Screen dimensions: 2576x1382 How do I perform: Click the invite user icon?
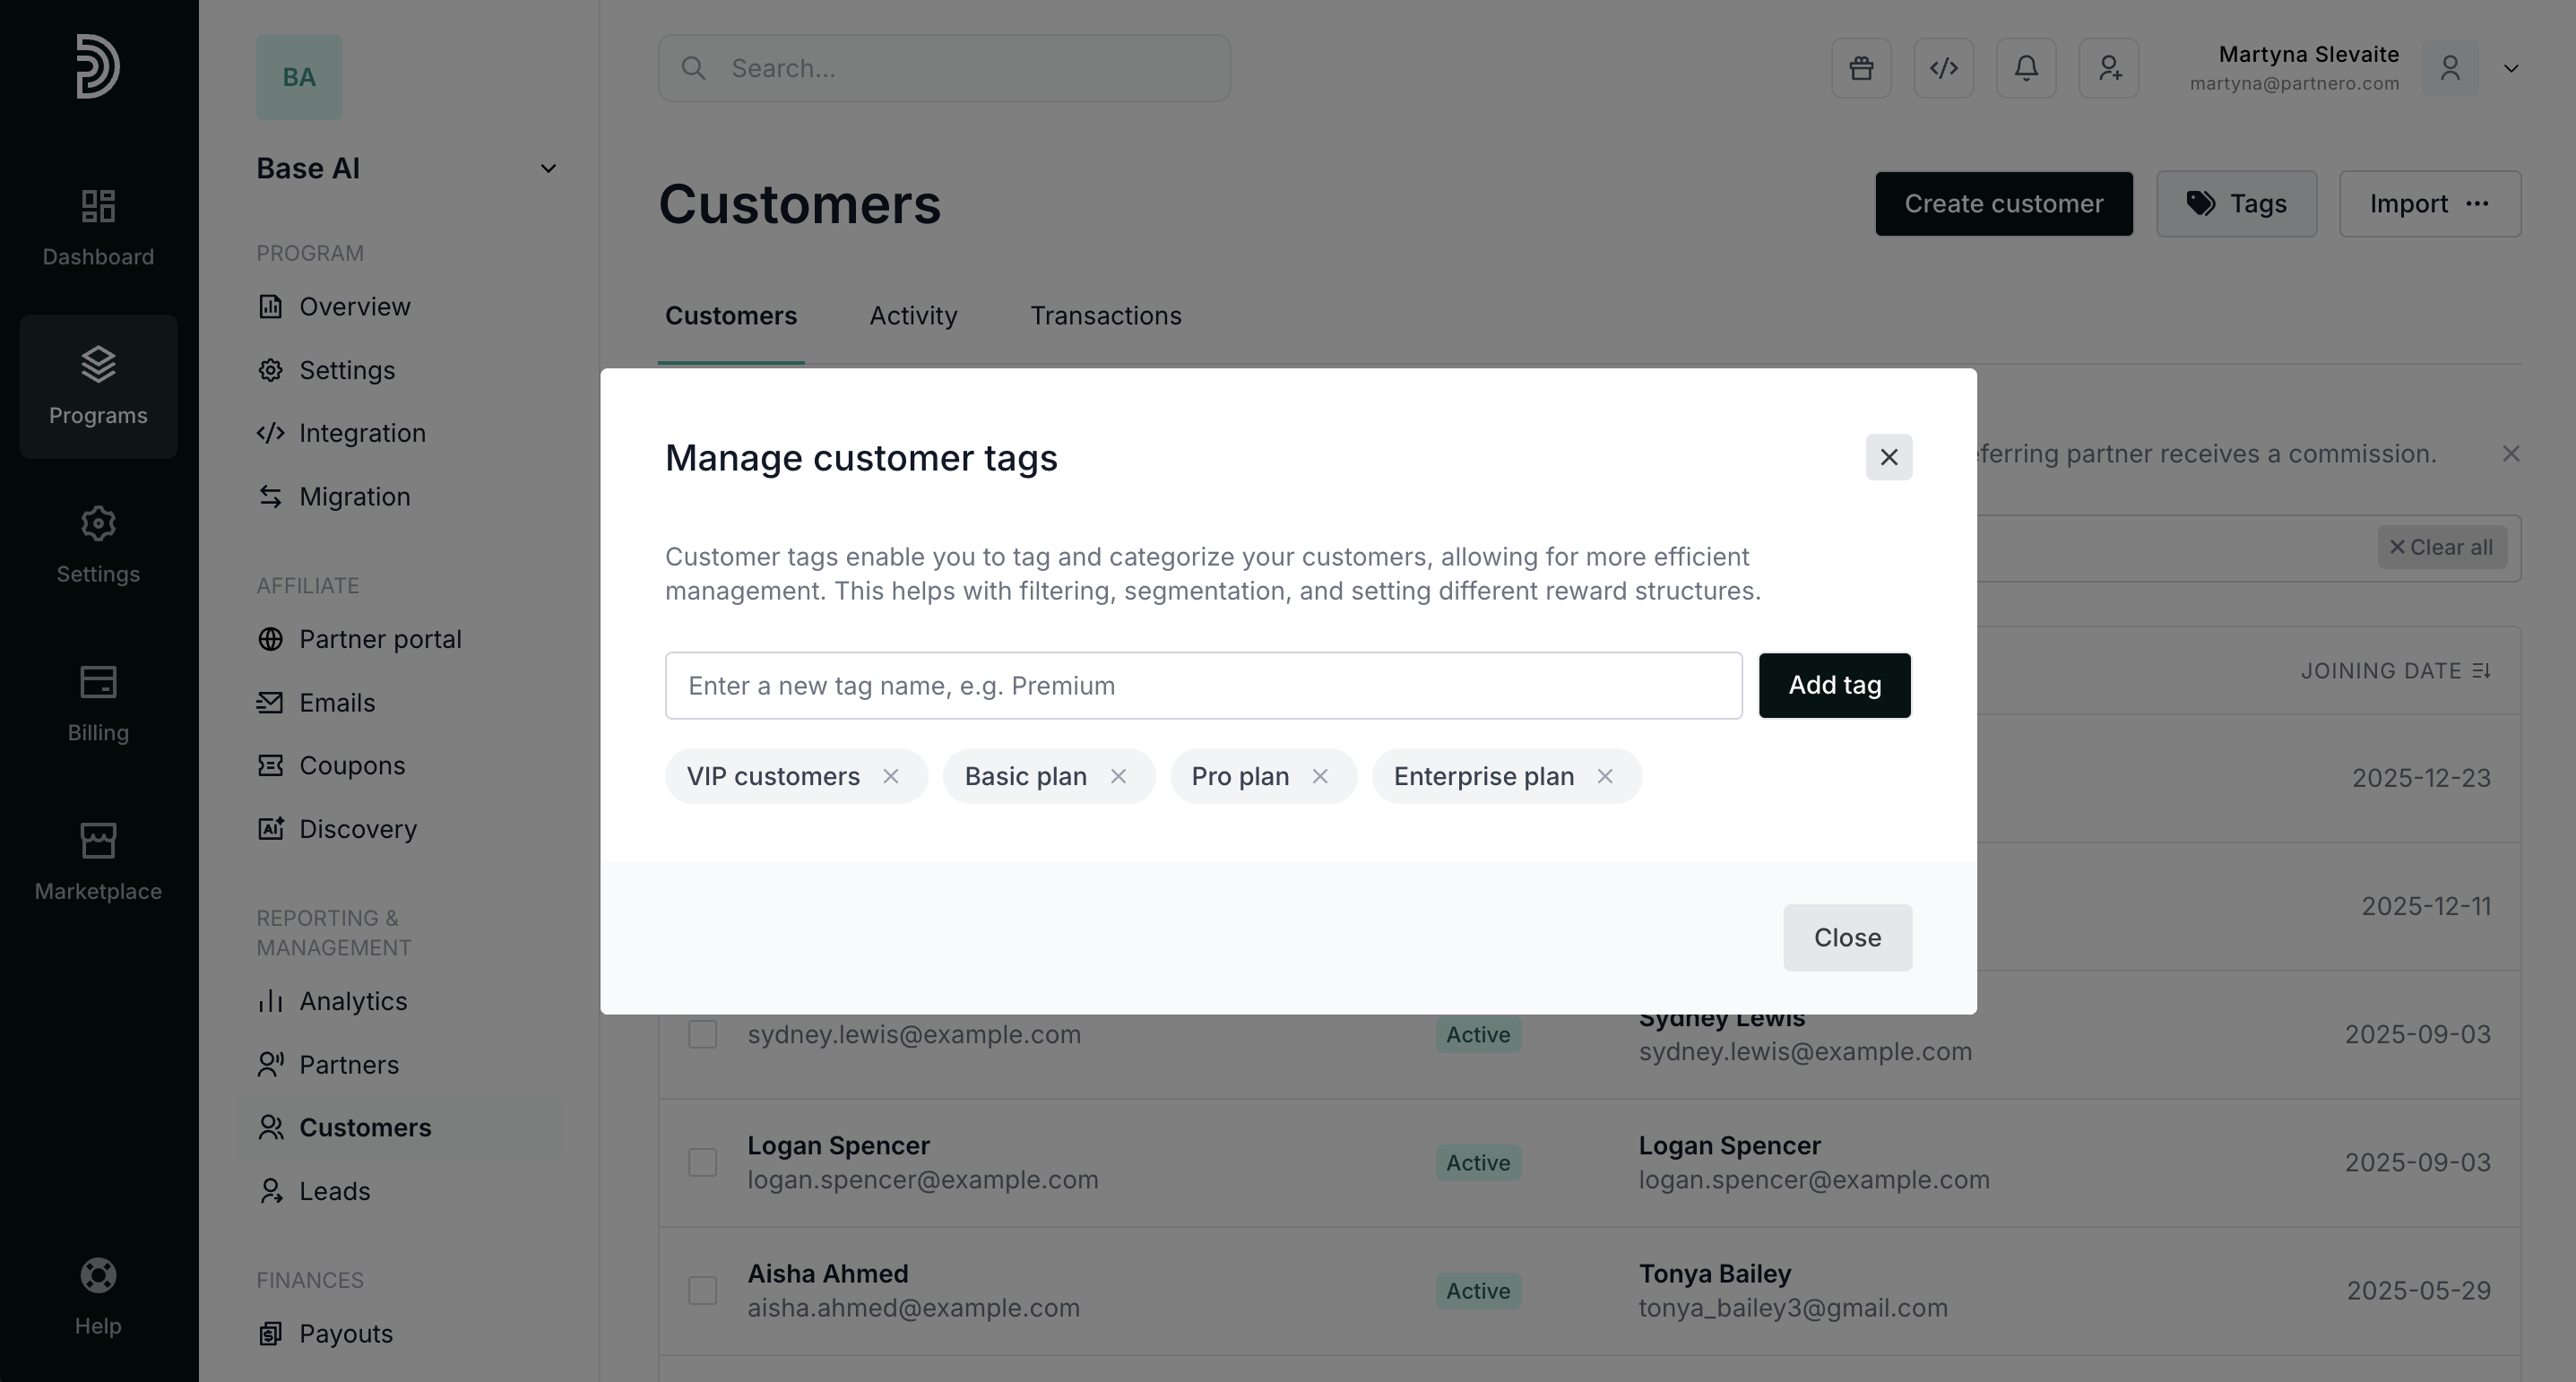(2109, 68)
